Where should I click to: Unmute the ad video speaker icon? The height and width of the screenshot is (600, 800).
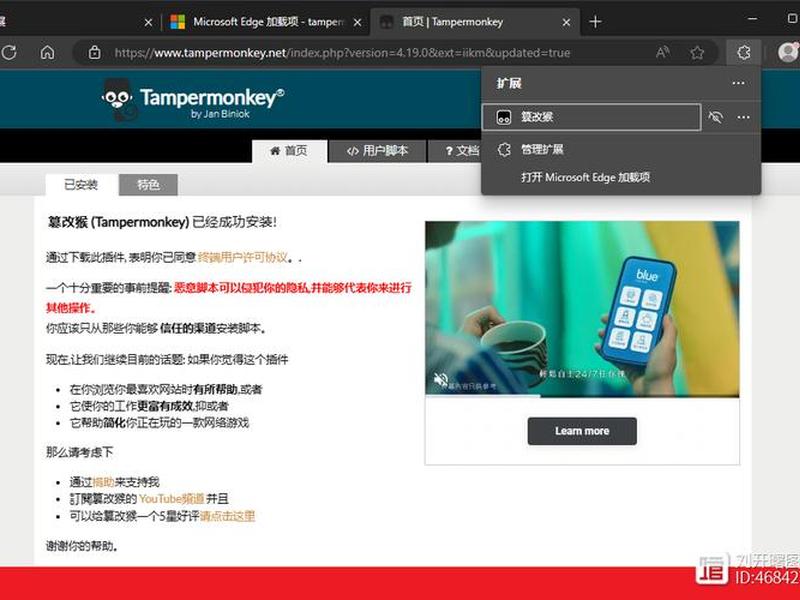pyautogui.click(x=440, y=380)
